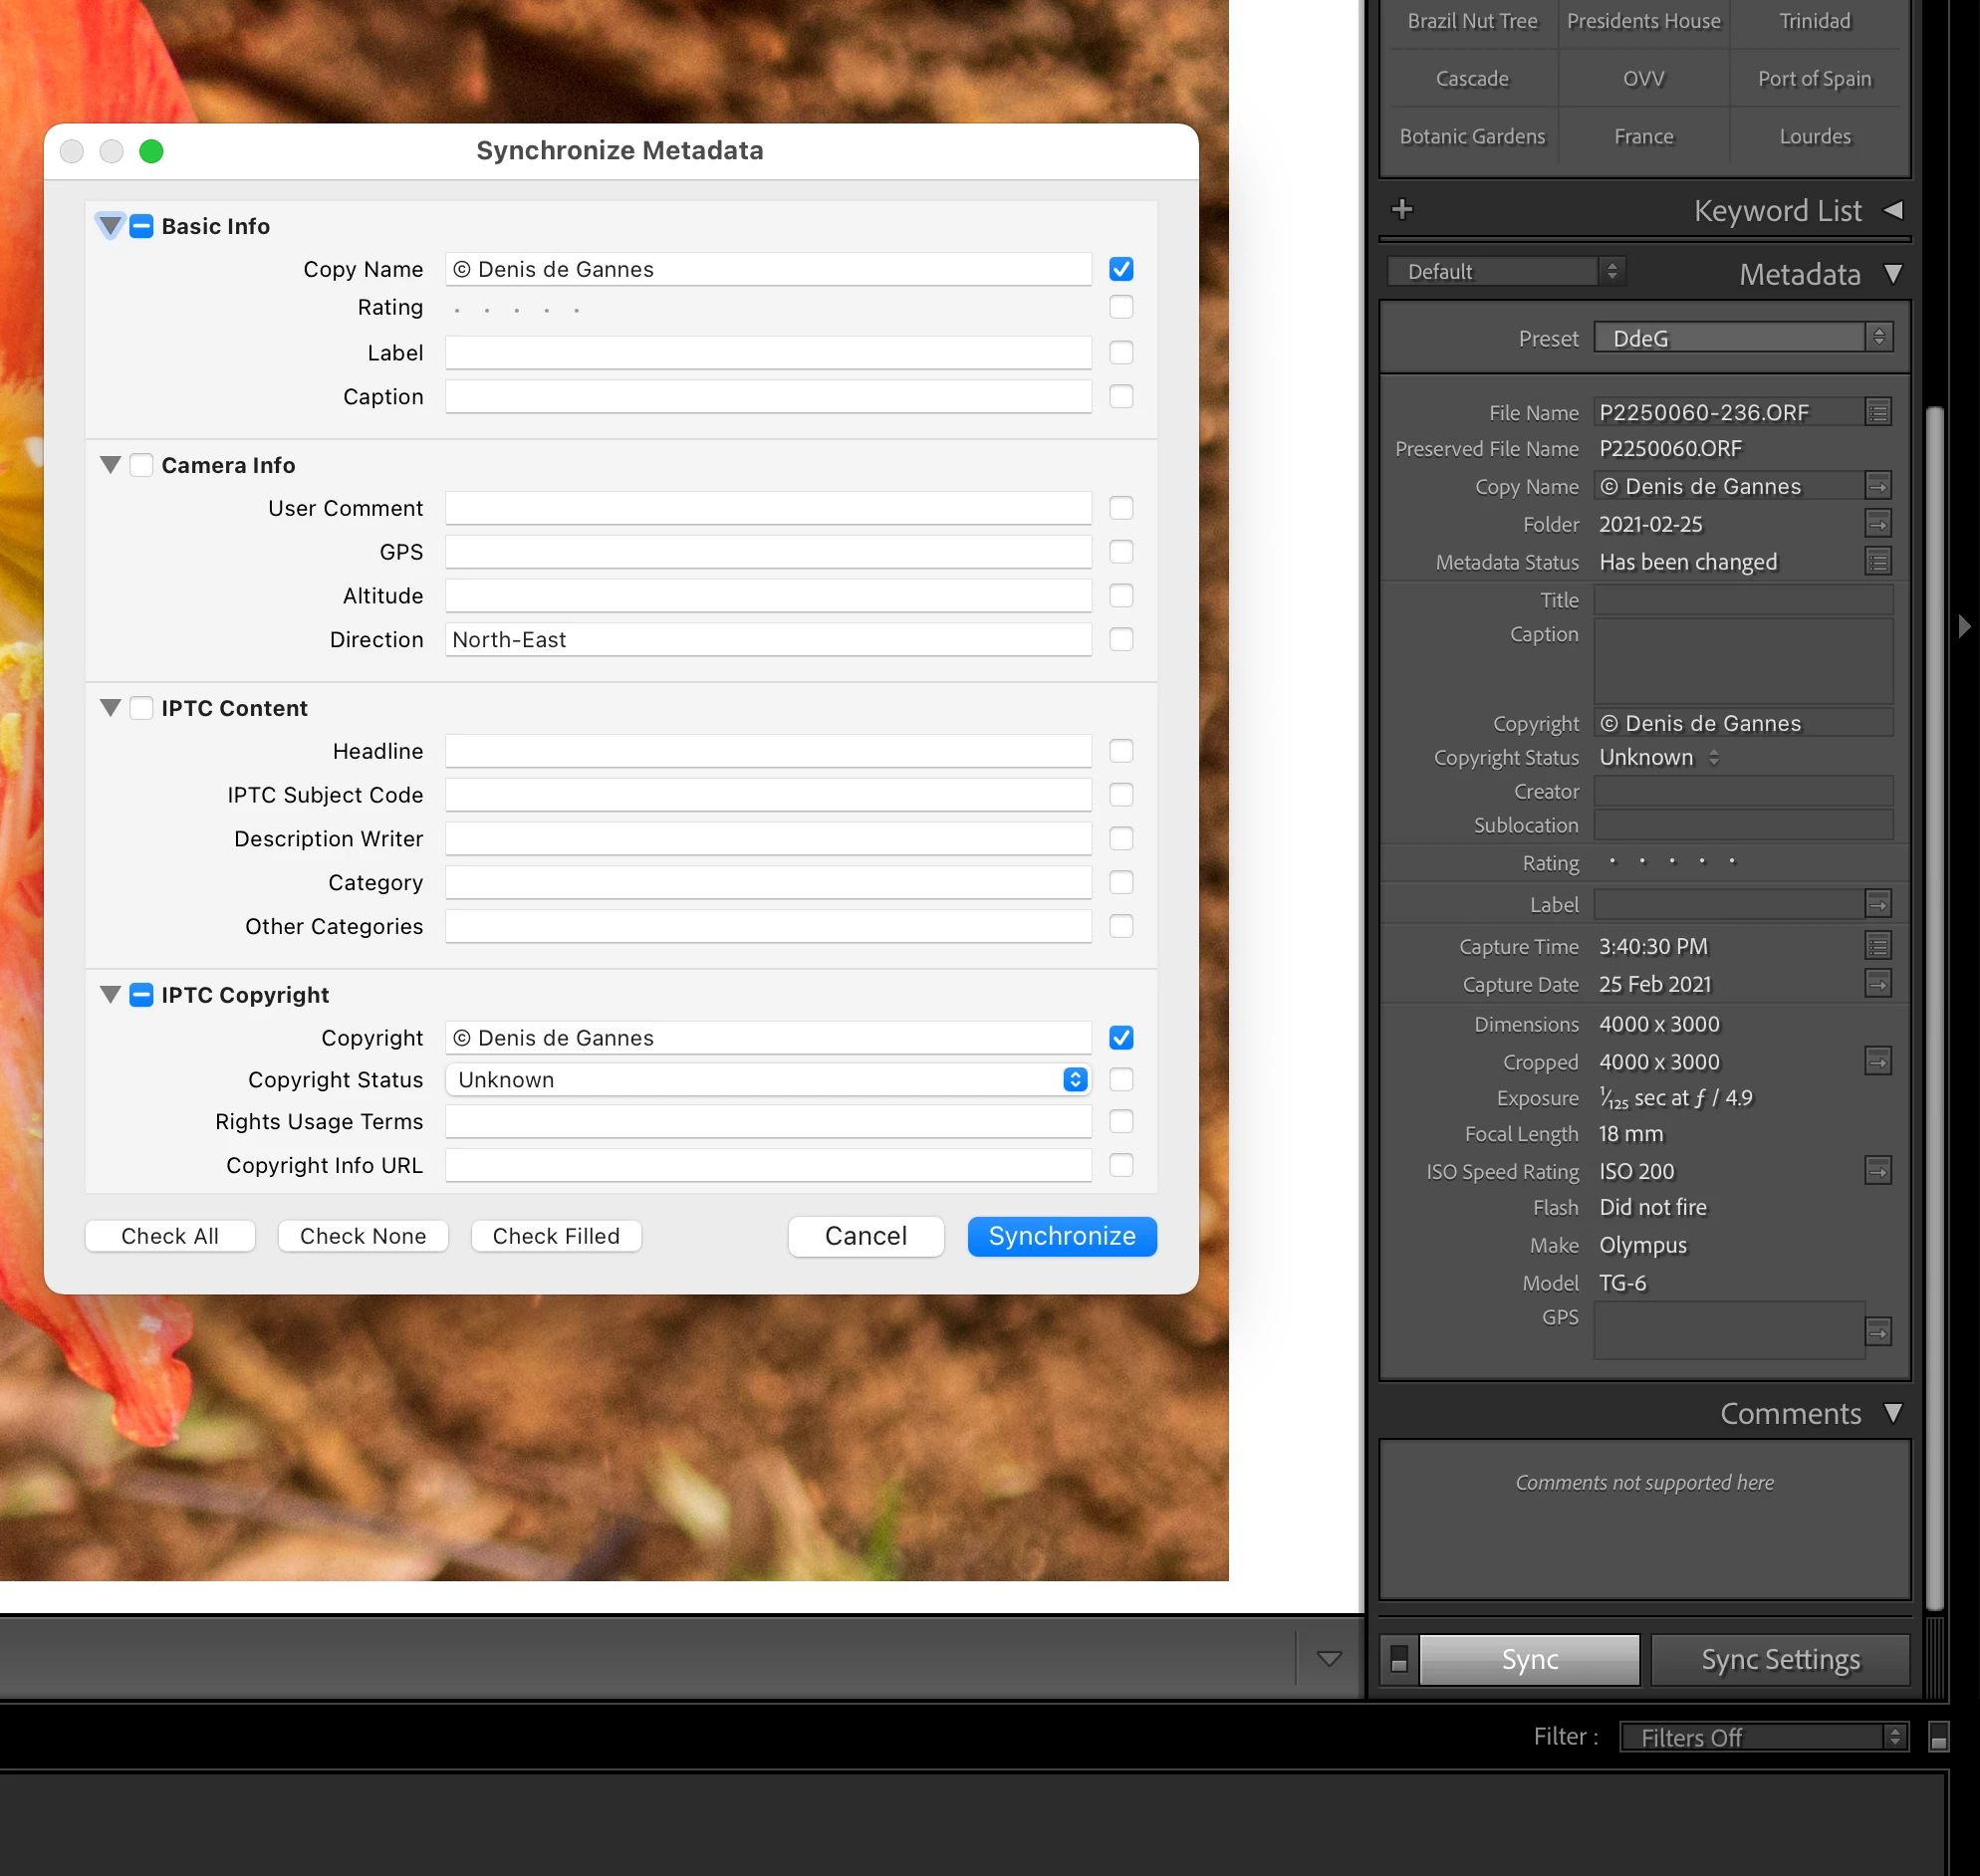Click the Metadata Status icon beside Has been changed
Viewport: 1980px width, 1876px height.
click(1878, 562)
